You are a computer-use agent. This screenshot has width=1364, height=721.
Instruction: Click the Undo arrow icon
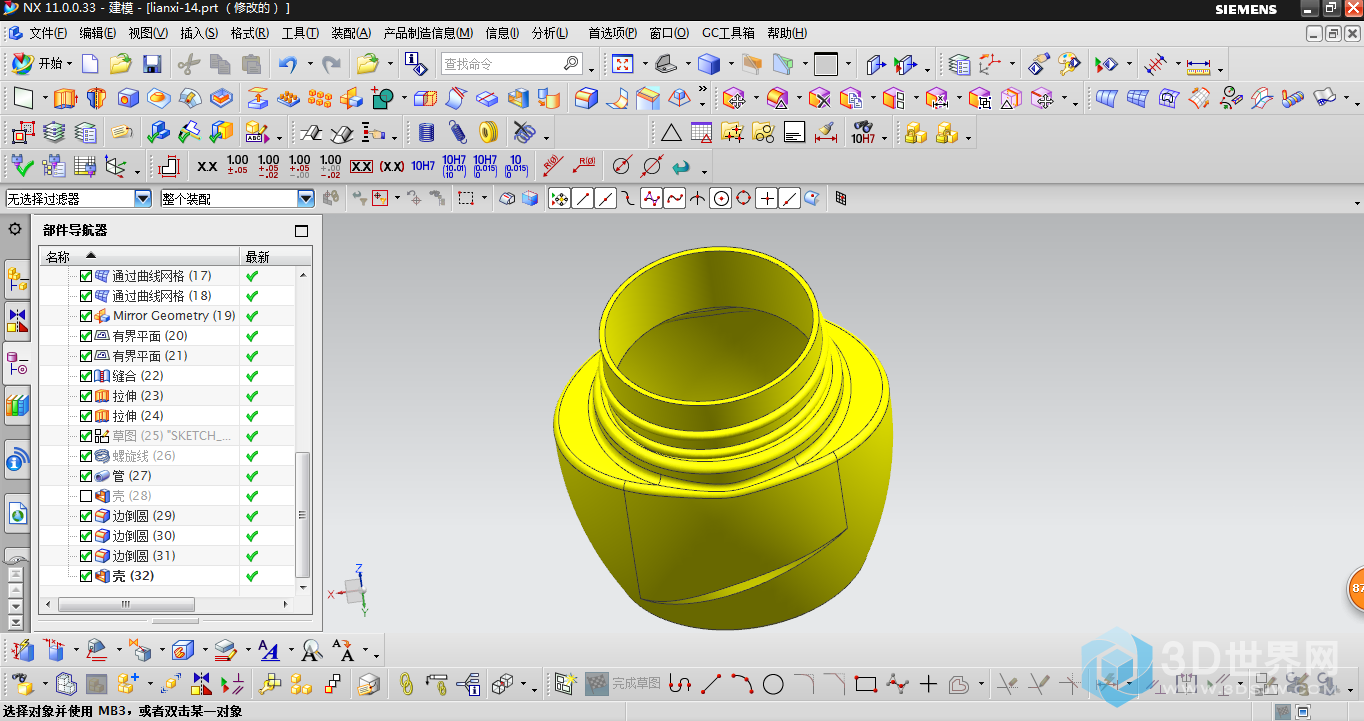pyautogui.click(x=288, y=65)
